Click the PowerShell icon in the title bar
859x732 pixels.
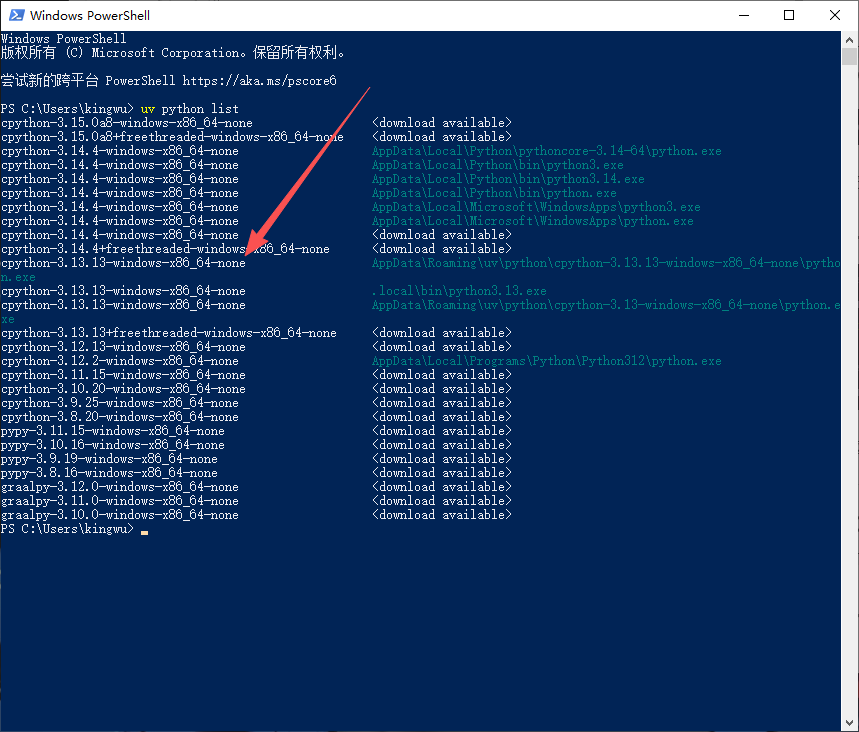tap(17, 15)
